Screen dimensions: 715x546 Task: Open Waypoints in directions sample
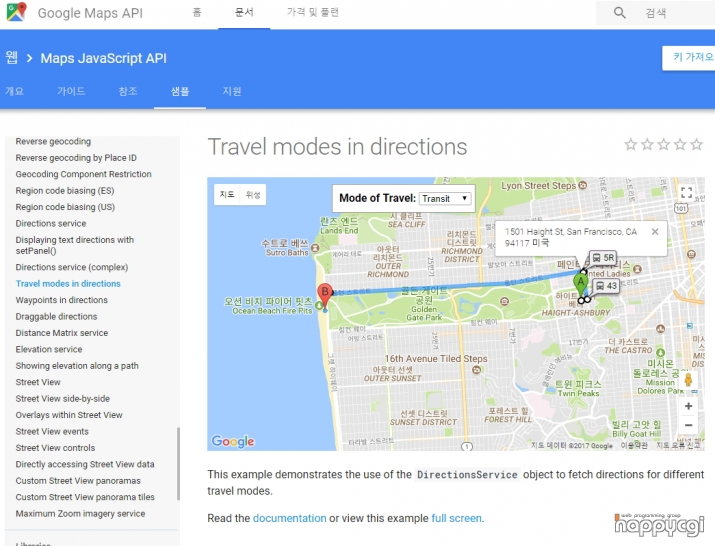pyautogui.click(x=62, y=300)
